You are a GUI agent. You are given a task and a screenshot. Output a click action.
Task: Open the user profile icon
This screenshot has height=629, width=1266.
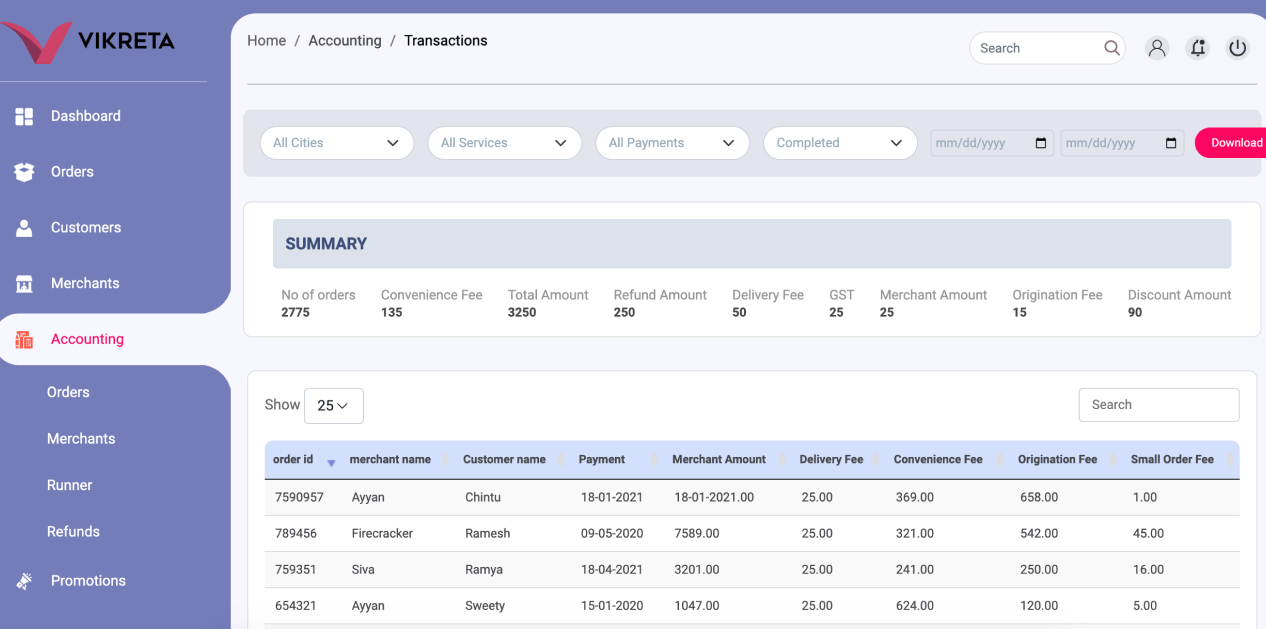point(1157,48)
